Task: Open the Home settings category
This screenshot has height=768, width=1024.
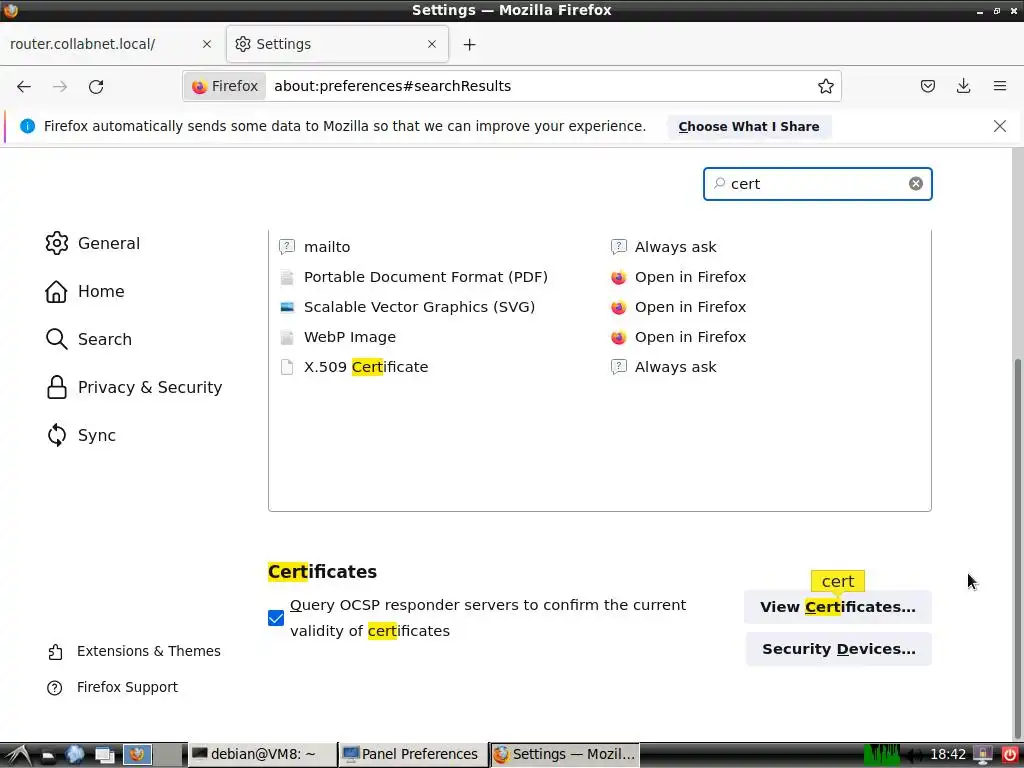Action: [85, 291]
